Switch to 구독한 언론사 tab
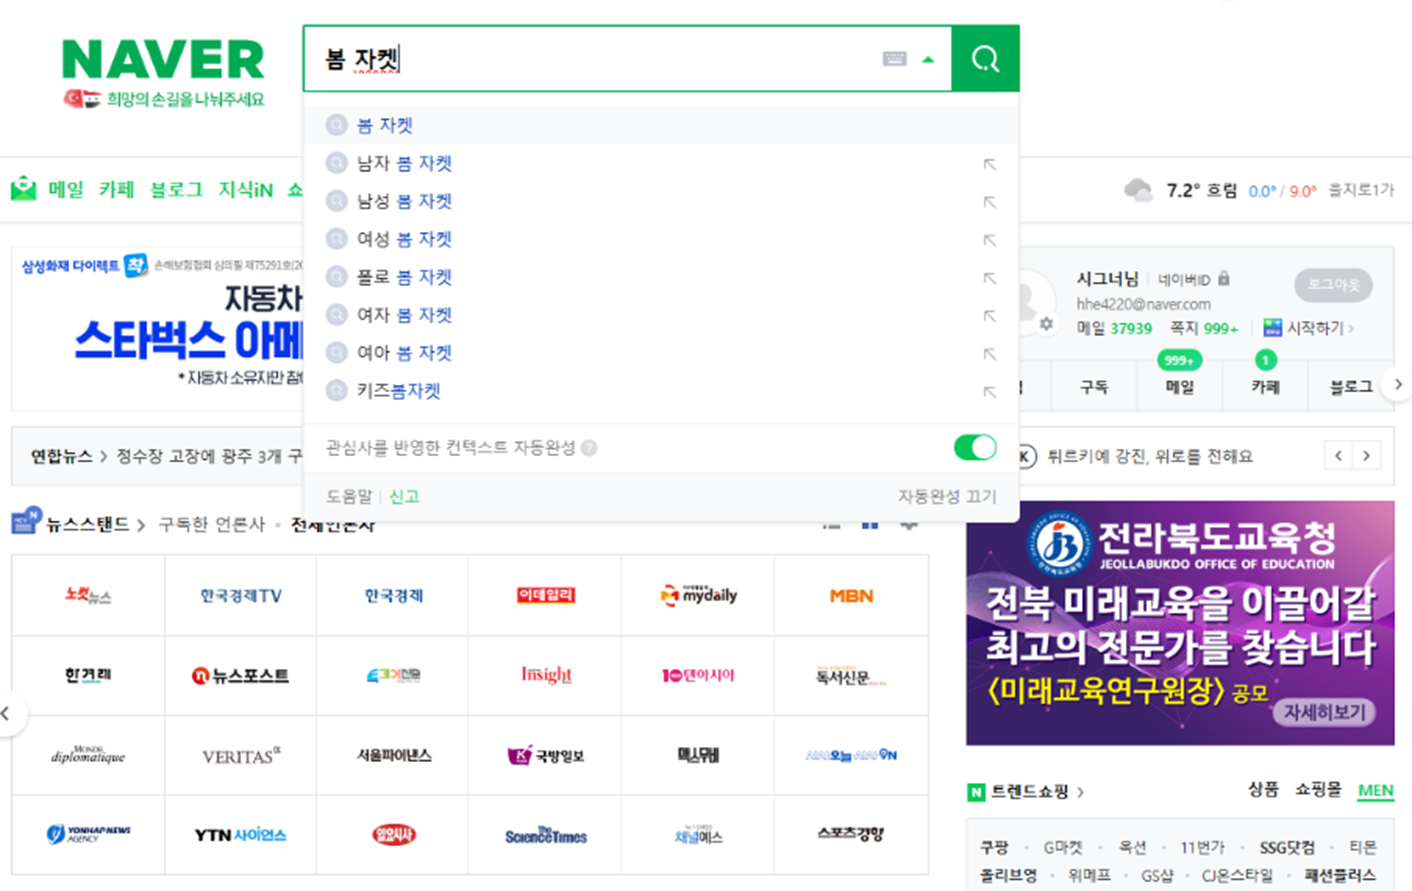The image size is (1412, 891). pyautogui.click(x=211, y=524)
